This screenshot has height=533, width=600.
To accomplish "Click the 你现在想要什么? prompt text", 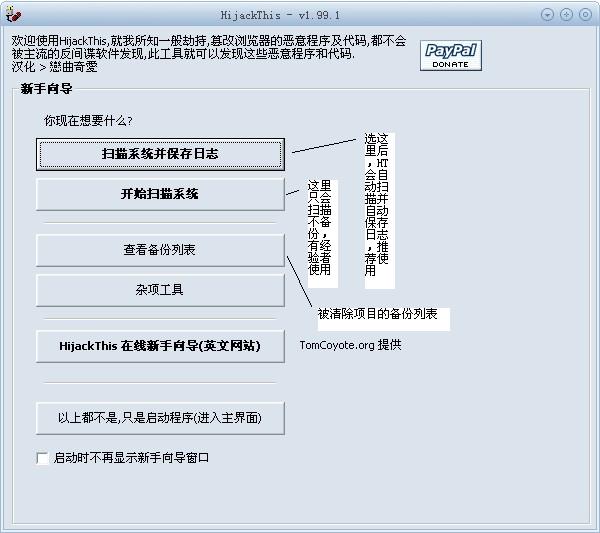I will coord(88,121).
